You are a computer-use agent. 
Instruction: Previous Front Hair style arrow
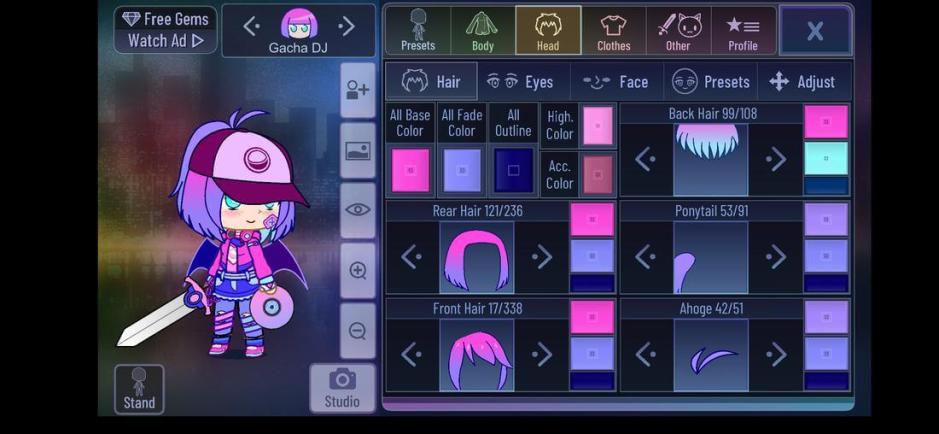411,355
